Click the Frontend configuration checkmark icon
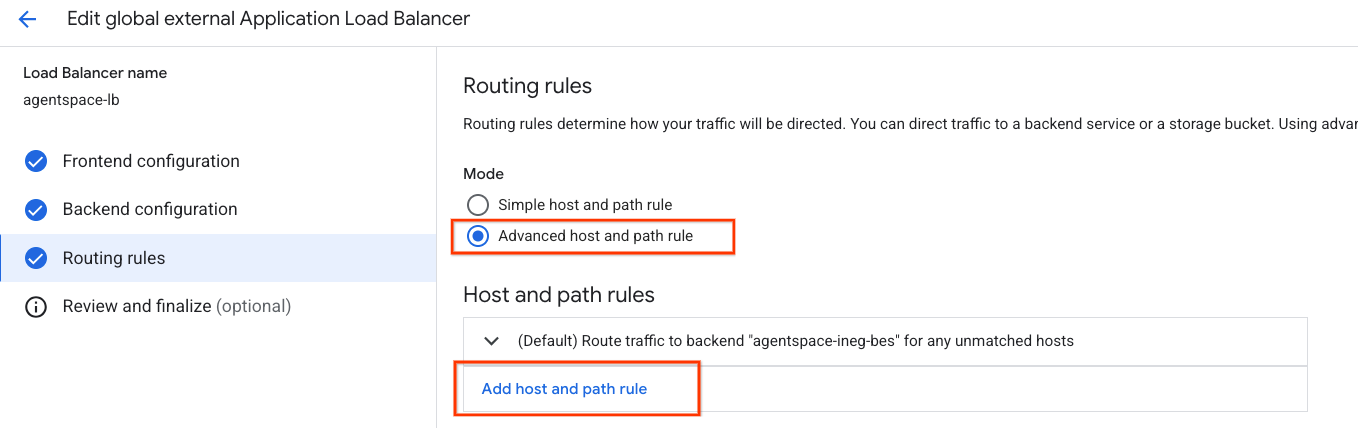The image size is (1358, 428). click(x=36, y=161)
